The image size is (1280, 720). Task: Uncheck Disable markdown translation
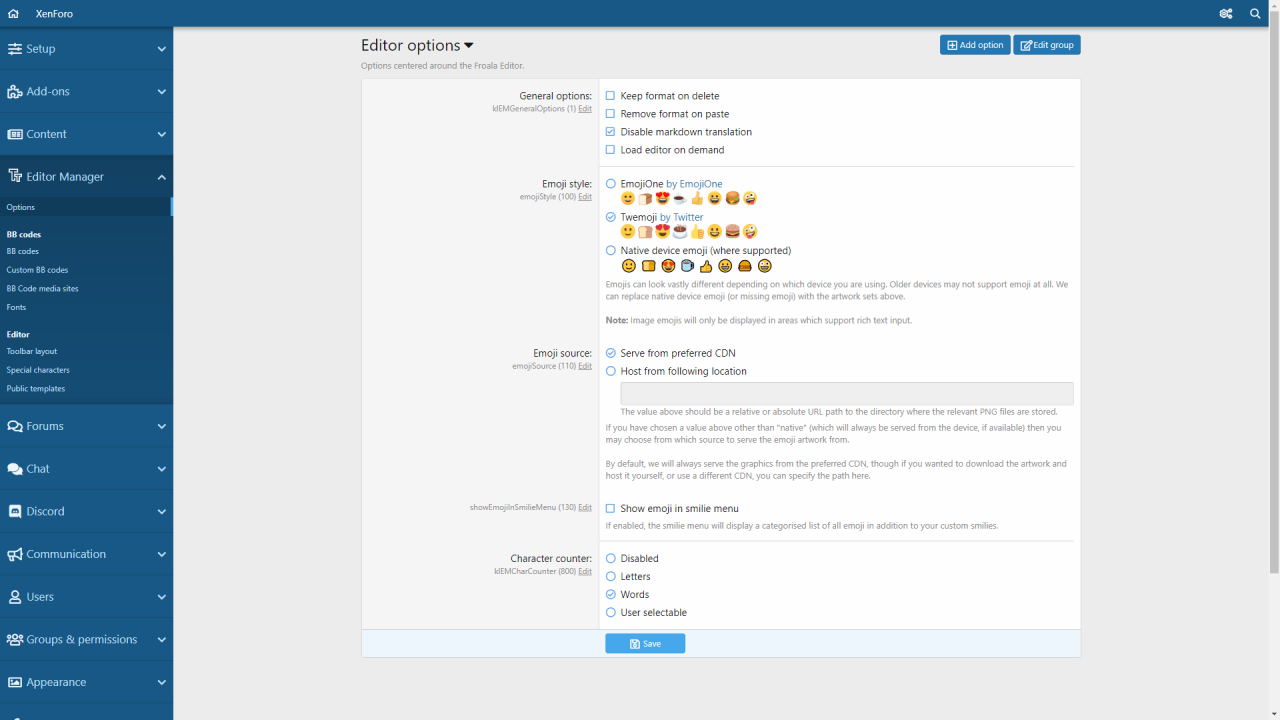[611, 132]
